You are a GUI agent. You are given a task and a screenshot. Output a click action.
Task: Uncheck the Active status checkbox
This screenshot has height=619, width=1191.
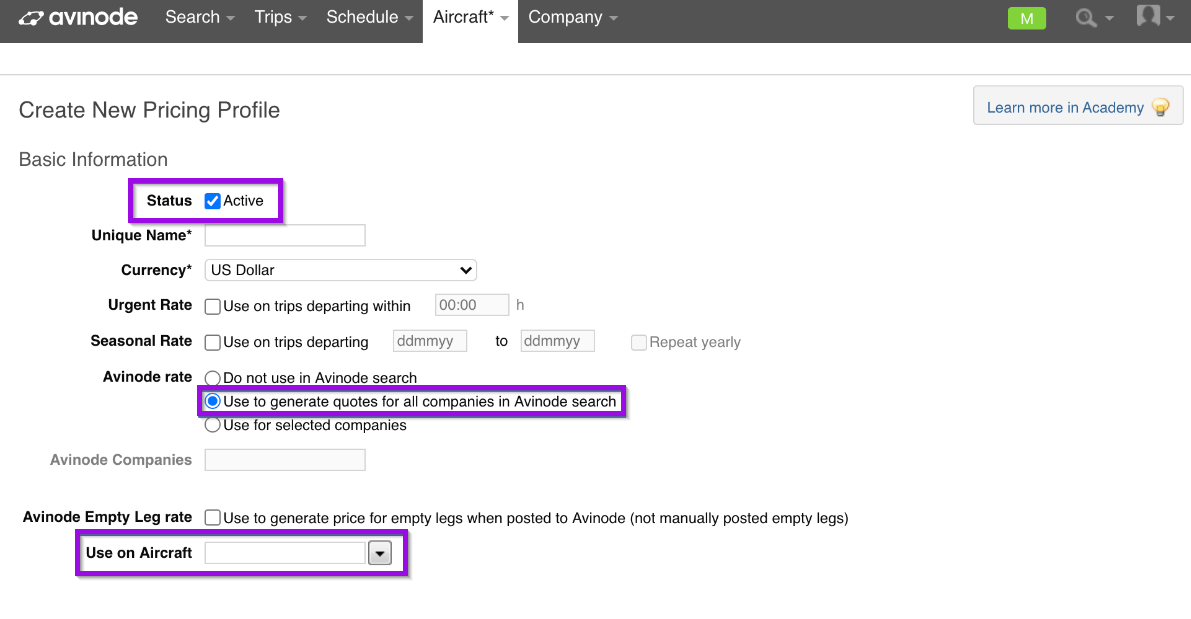pos(213,200)
